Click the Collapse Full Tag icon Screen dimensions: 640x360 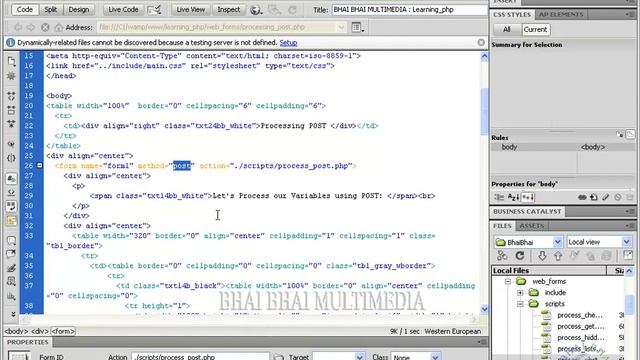tap(11, 96)
